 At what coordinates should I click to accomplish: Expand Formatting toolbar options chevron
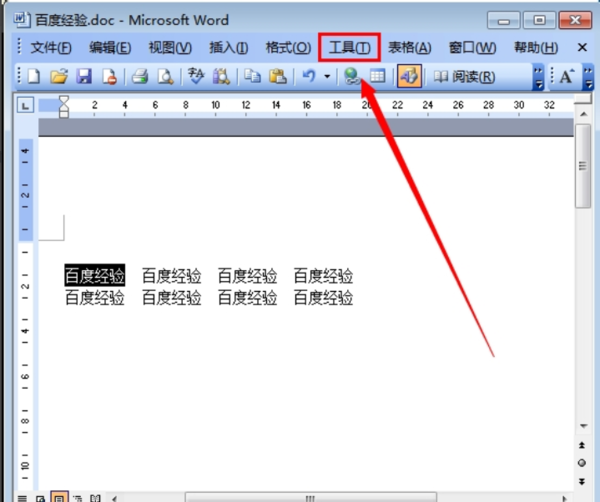(588, 78)
